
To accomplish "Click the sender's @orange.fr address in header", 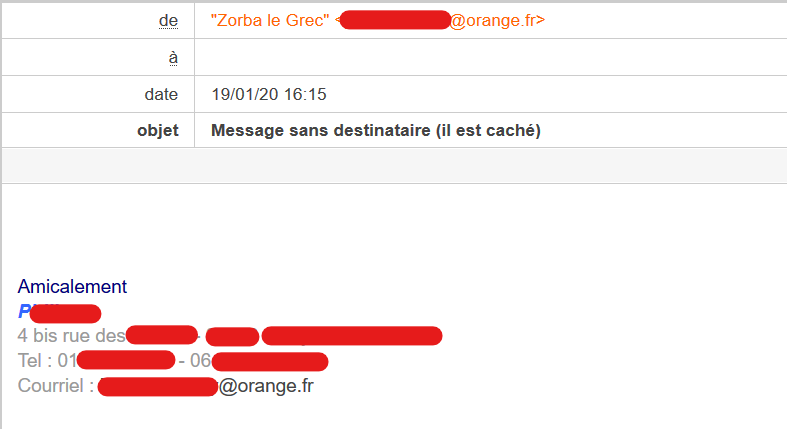I will (497, 20).
